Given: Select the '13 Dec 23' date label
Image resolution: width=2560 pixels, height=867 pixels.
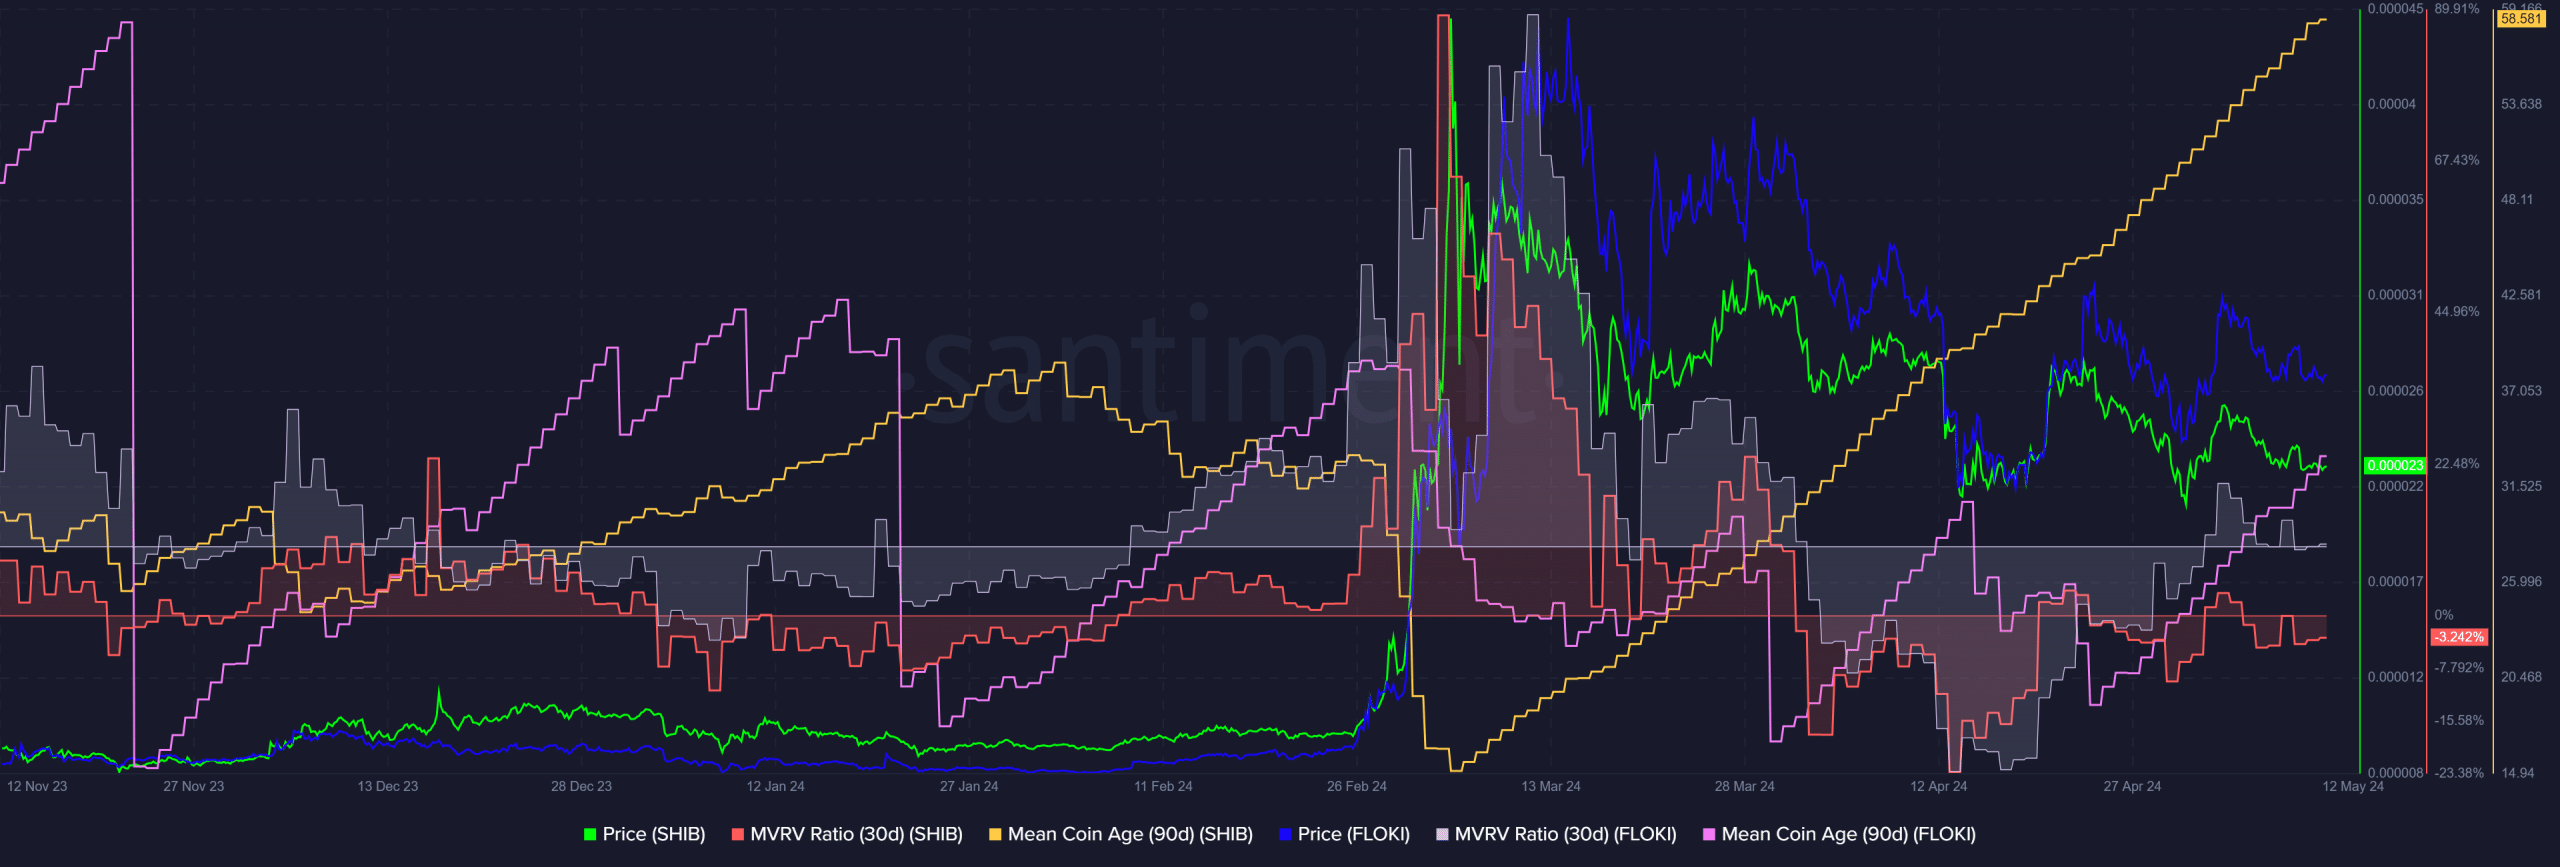Looking at the screenshot, I should point(388,786).
